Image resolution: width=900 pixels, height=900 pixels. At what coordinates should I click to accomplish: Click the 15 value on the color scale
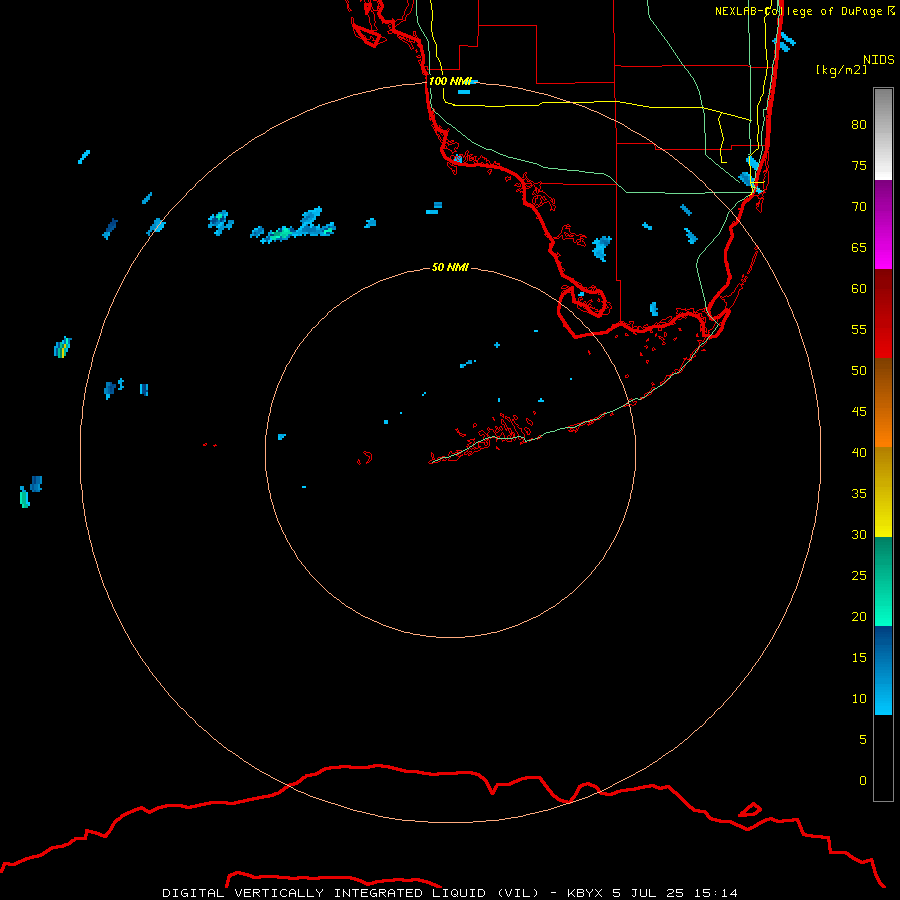click(x=859, y=658)
